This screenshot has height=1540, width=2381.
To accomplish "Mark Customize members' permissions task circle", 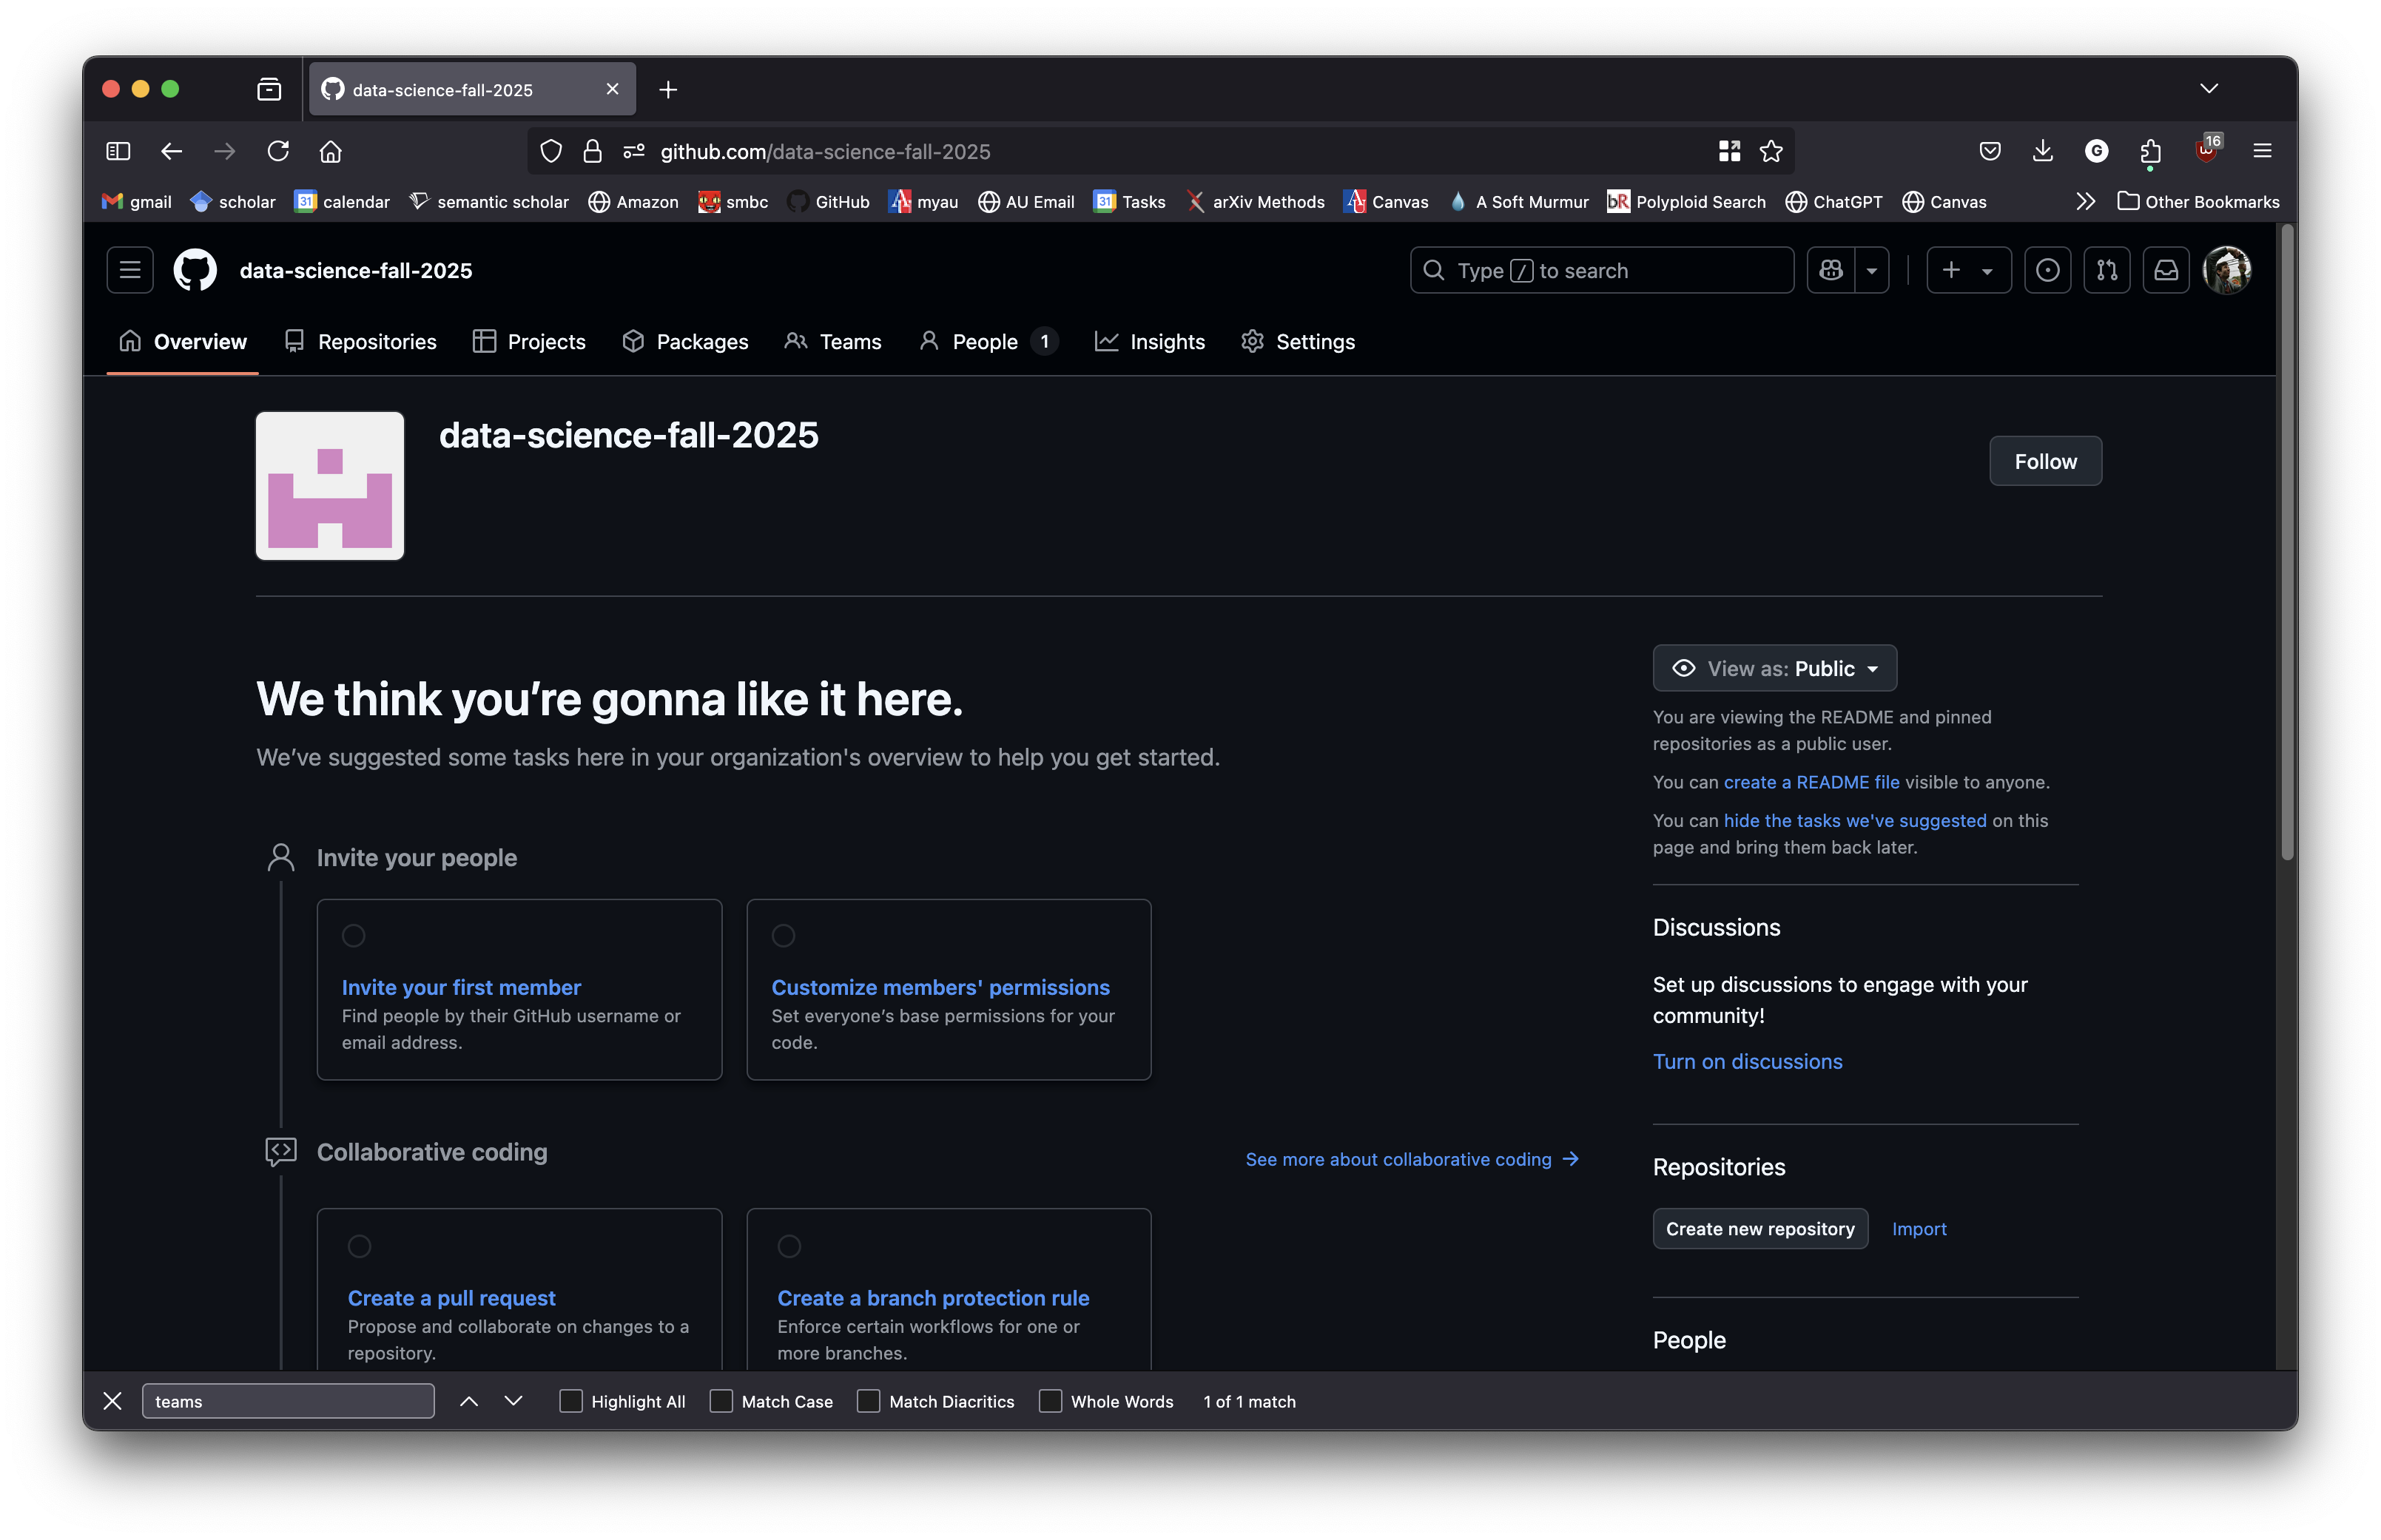I will (784, 936).
